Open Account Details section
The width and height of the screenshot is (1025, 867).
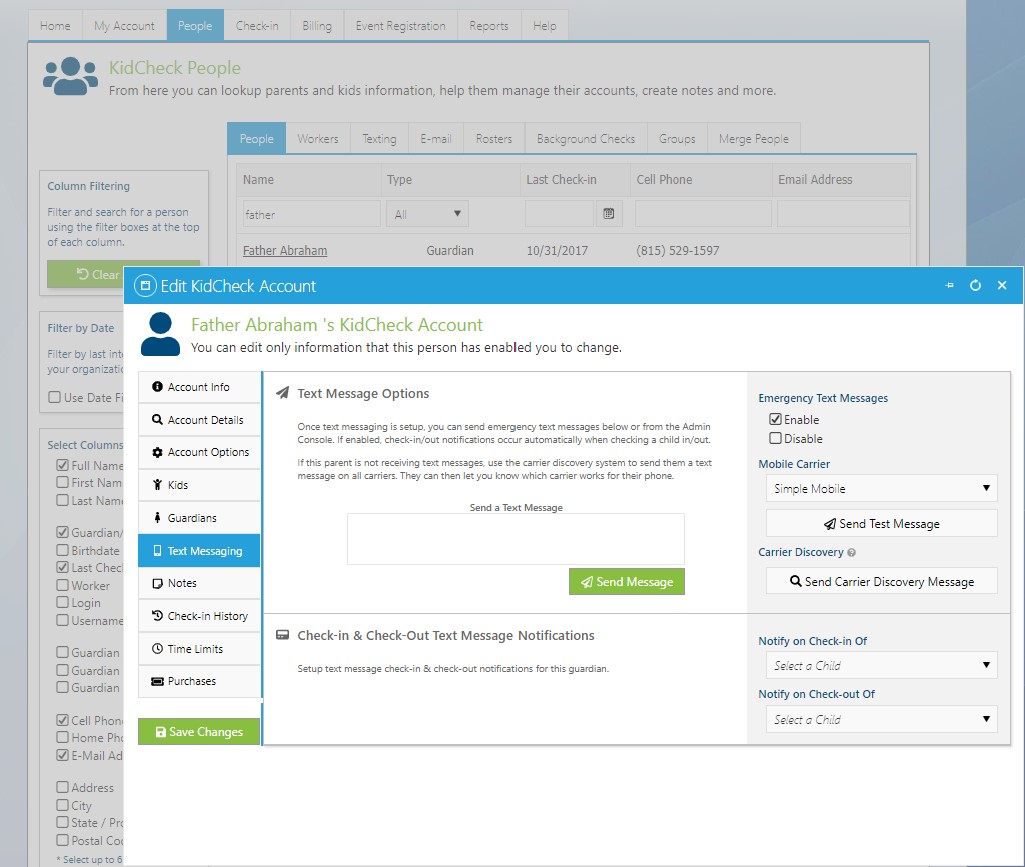[x=199, y=420]
